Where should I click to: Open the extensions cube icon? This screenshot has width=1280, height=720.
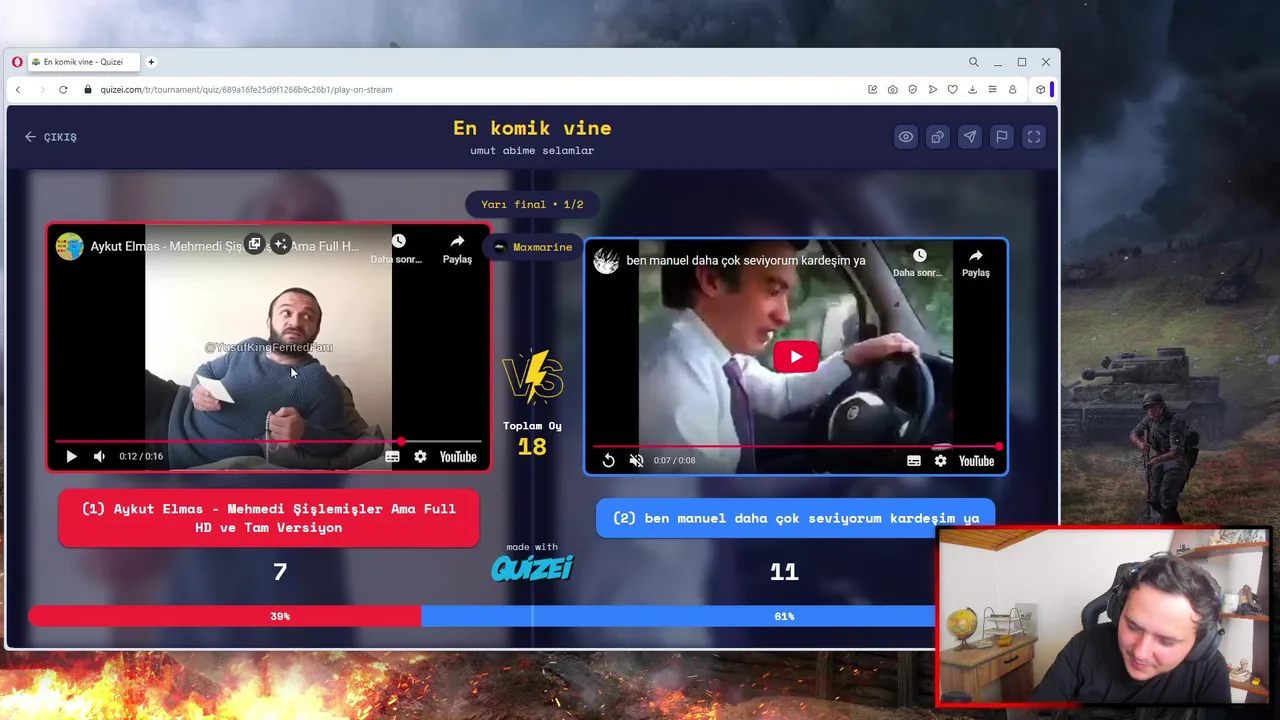click(1040, 89)
